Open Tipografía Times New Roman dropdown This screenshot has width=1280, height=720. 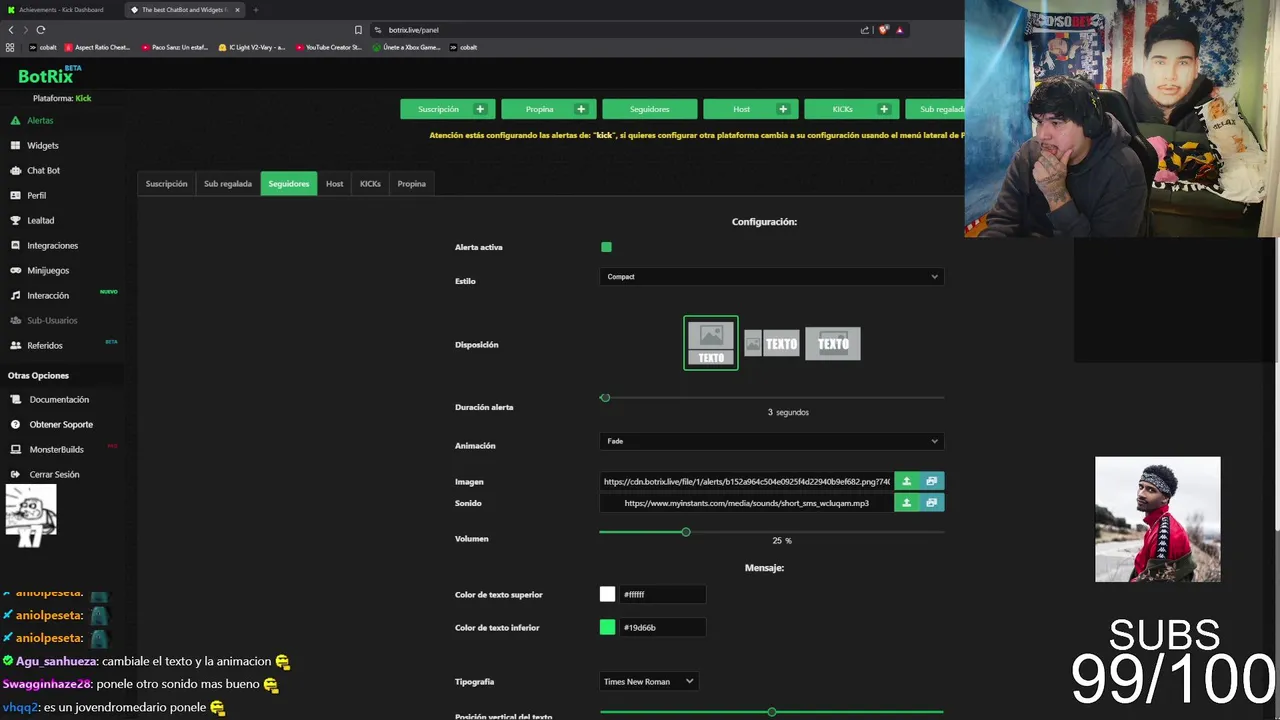tap(648, 681)
